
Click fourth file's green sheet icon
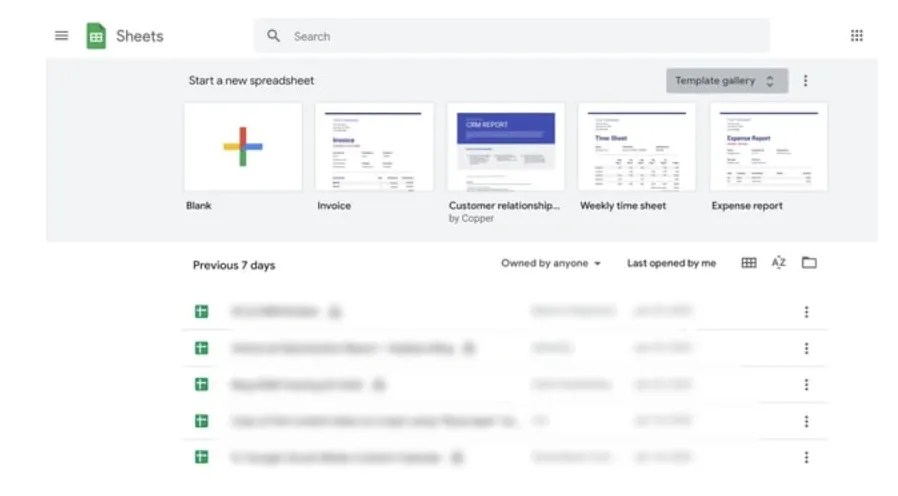pos(202,421)
